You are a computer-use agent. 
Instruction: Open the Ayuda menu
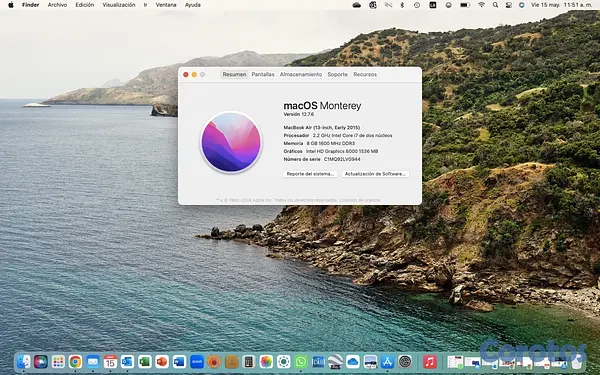pos(192,5)
